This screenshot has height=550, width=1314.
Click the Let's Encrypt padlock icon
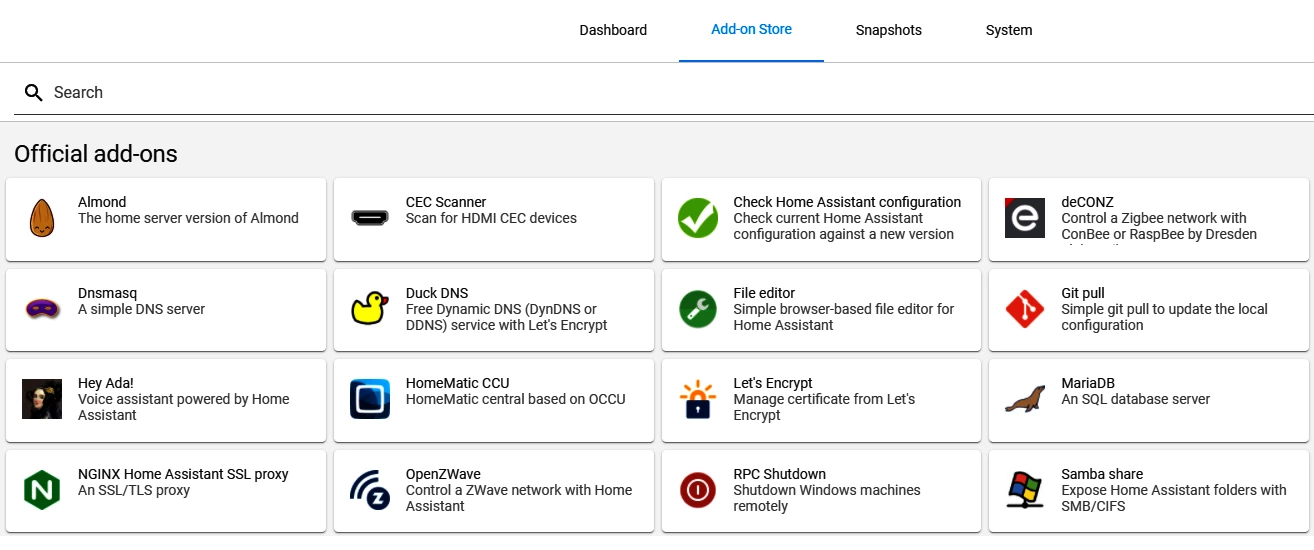698,399
